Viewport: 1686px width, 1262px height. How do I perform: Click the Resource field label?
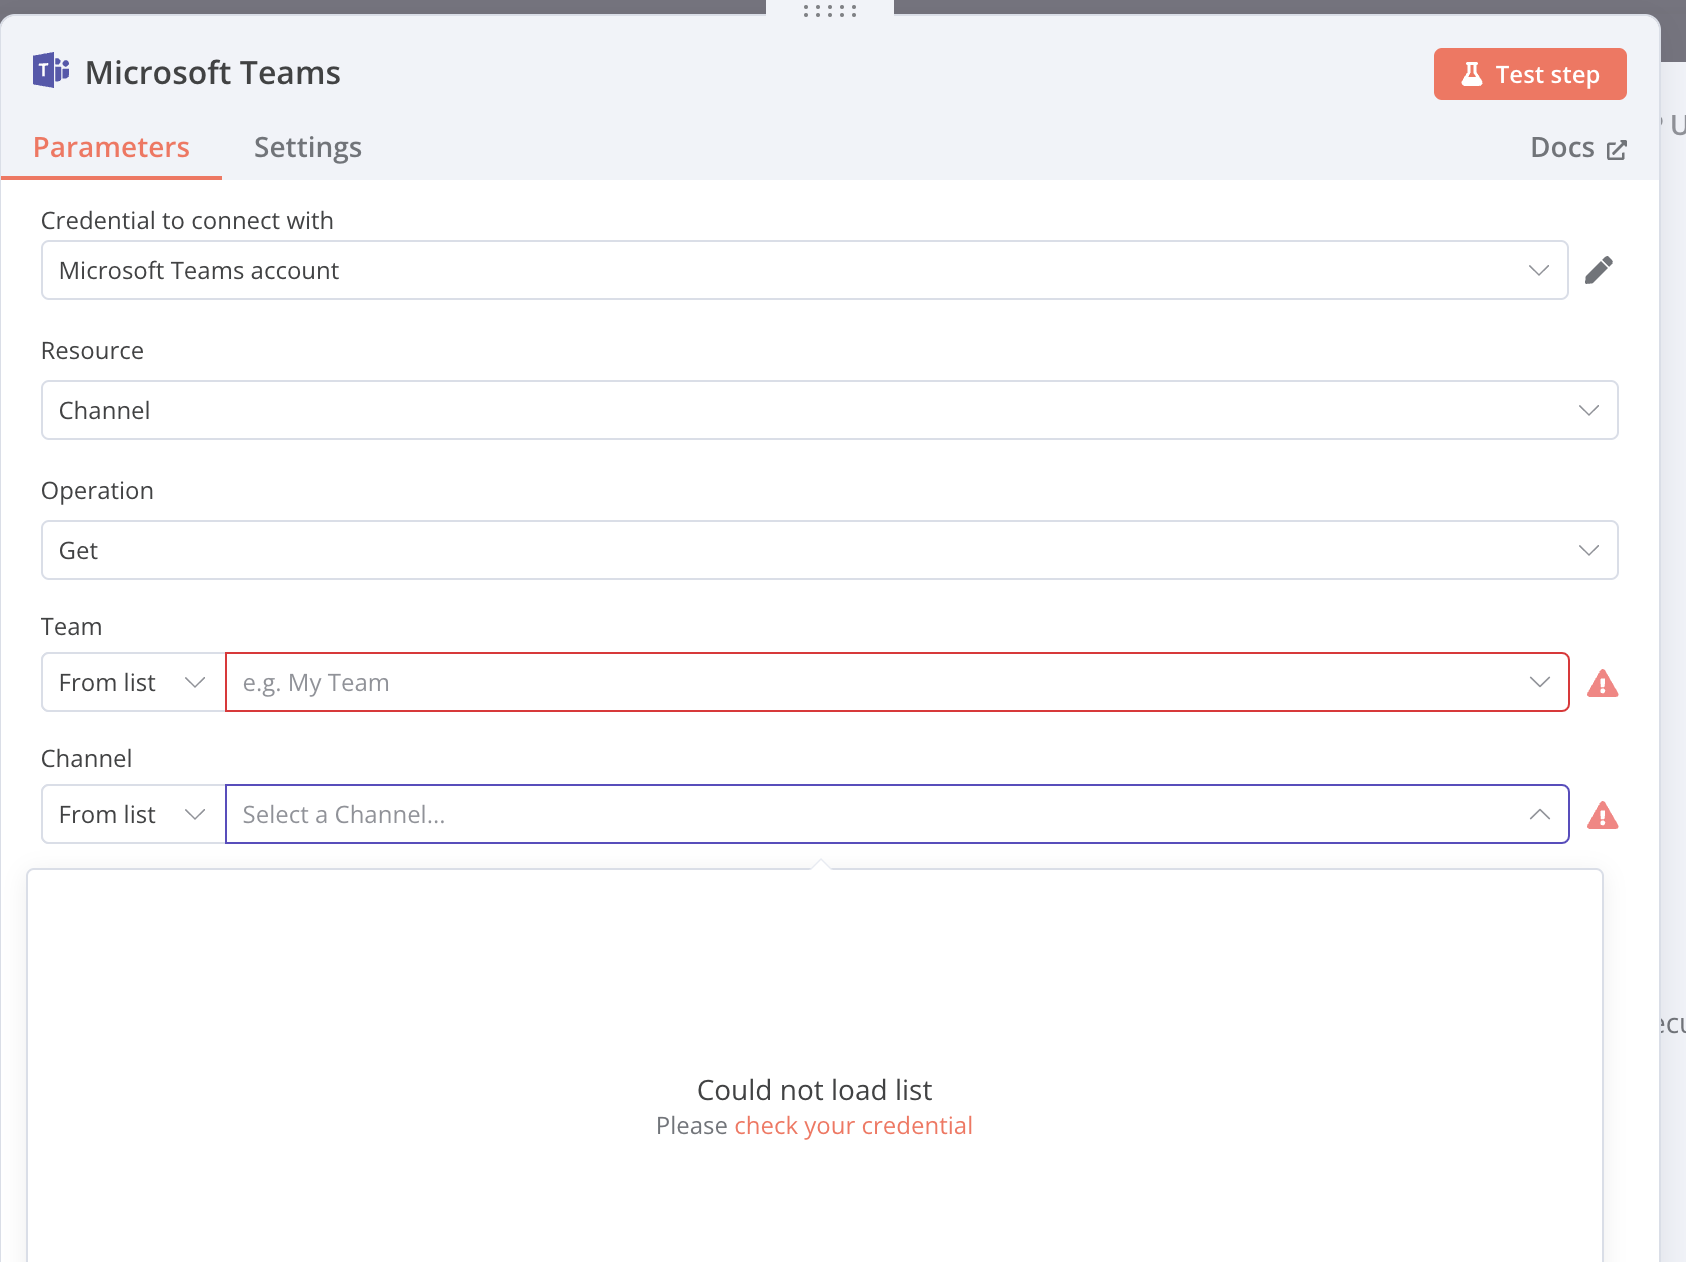(x=92, y=351)
